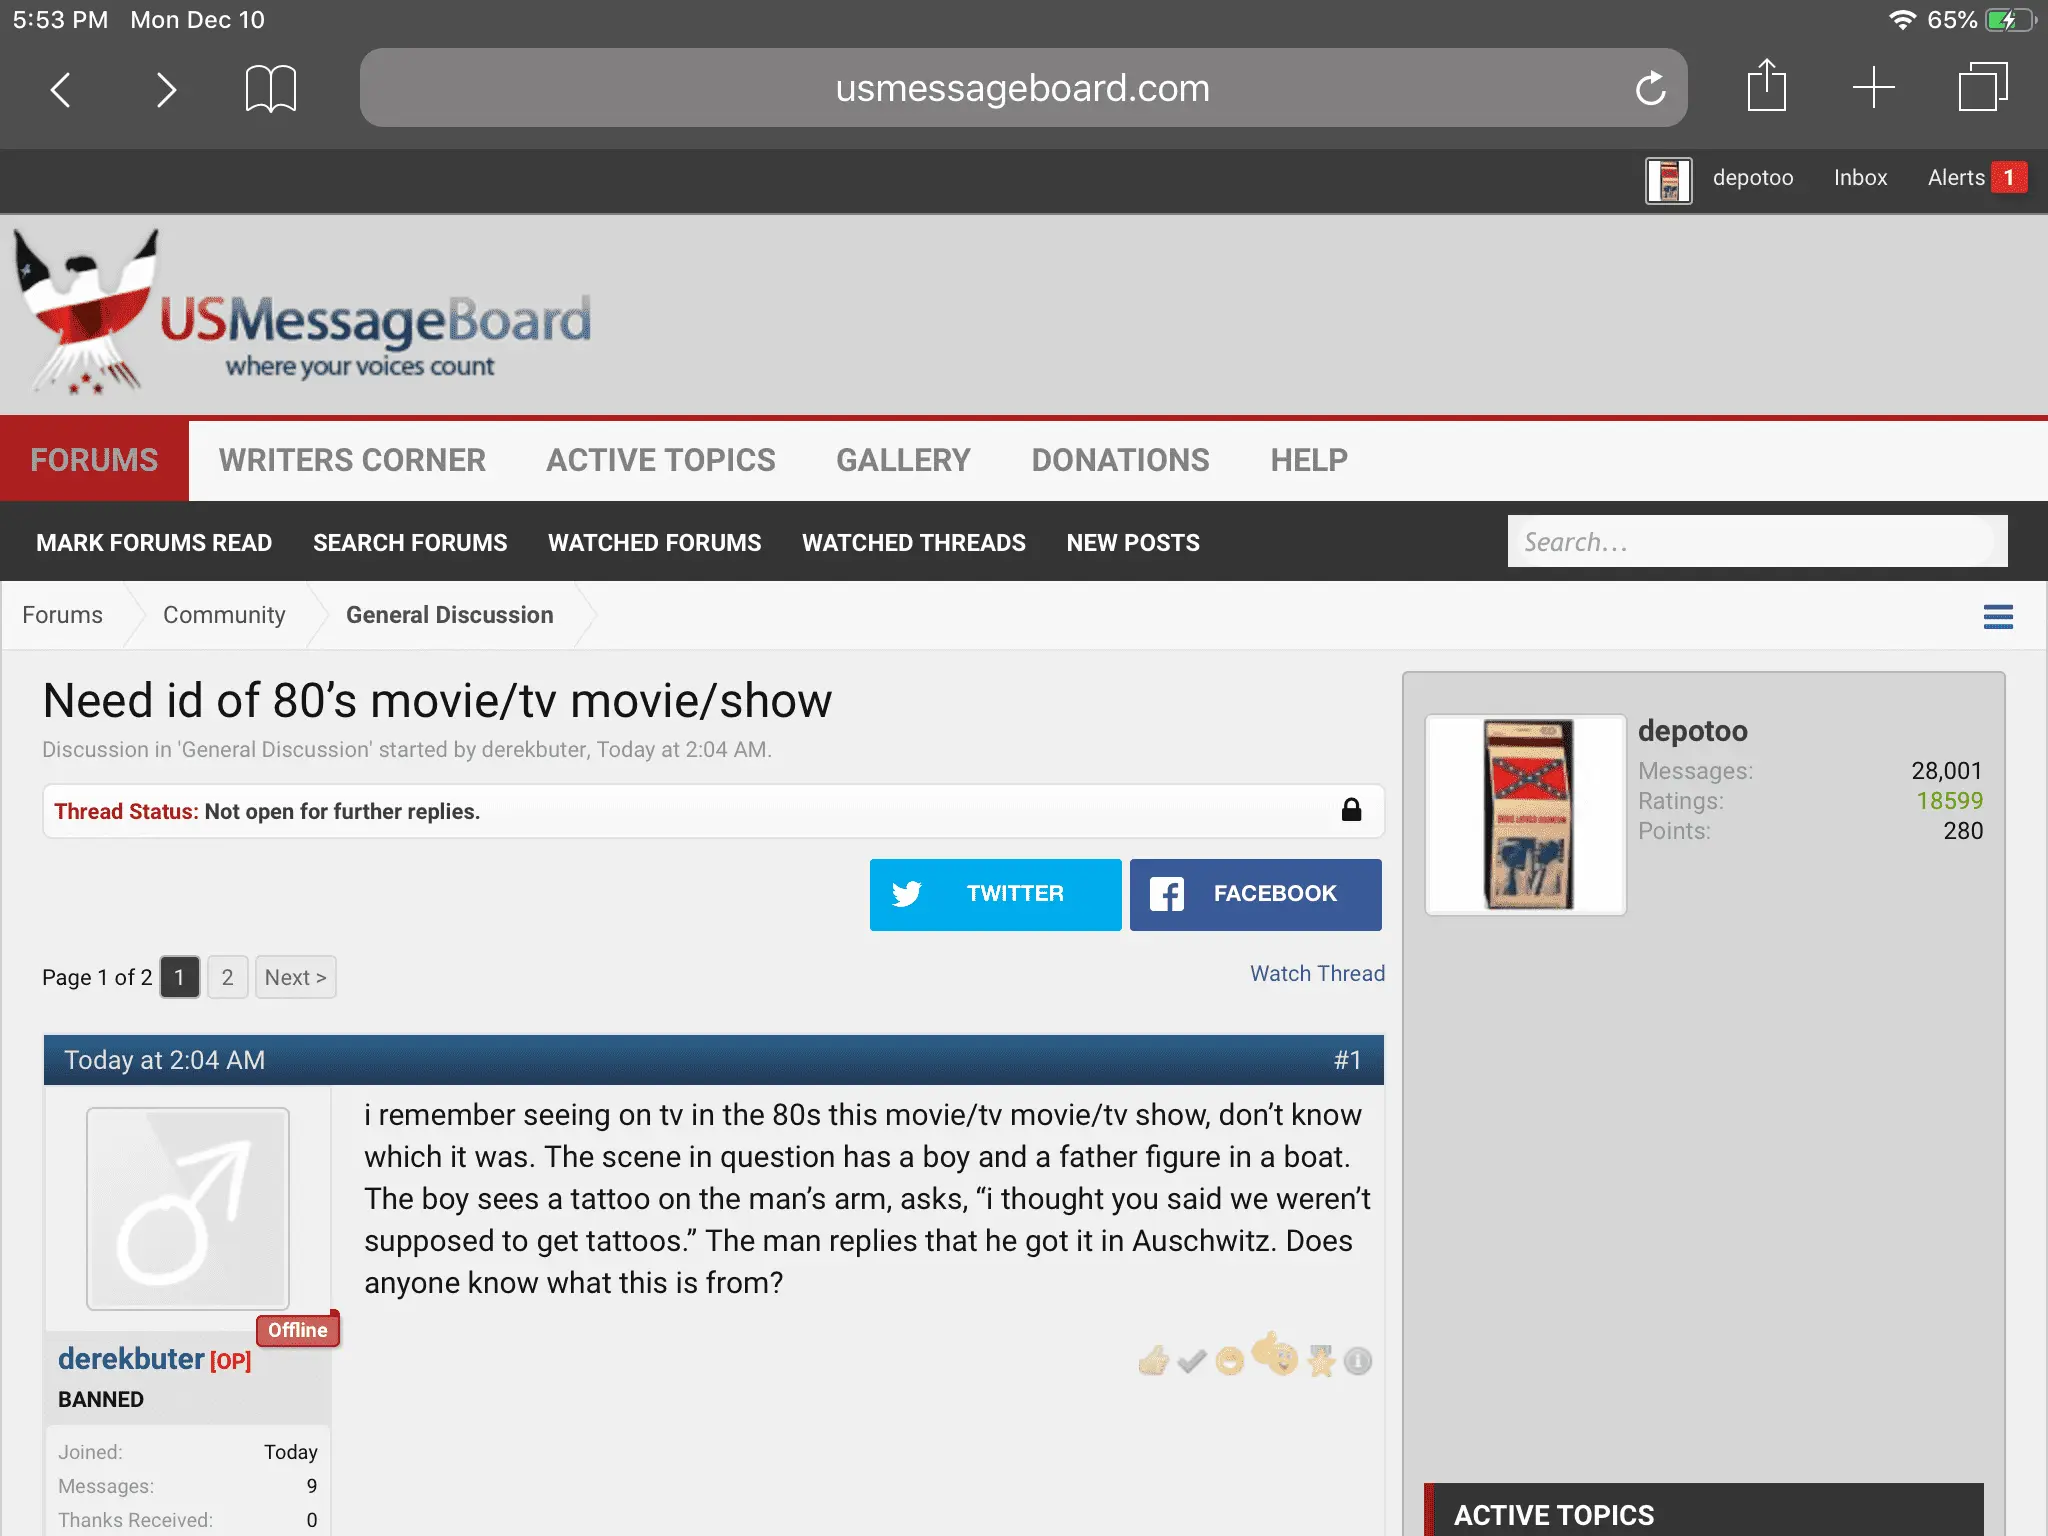Open new Safari tab with plus

point(1873,87)
